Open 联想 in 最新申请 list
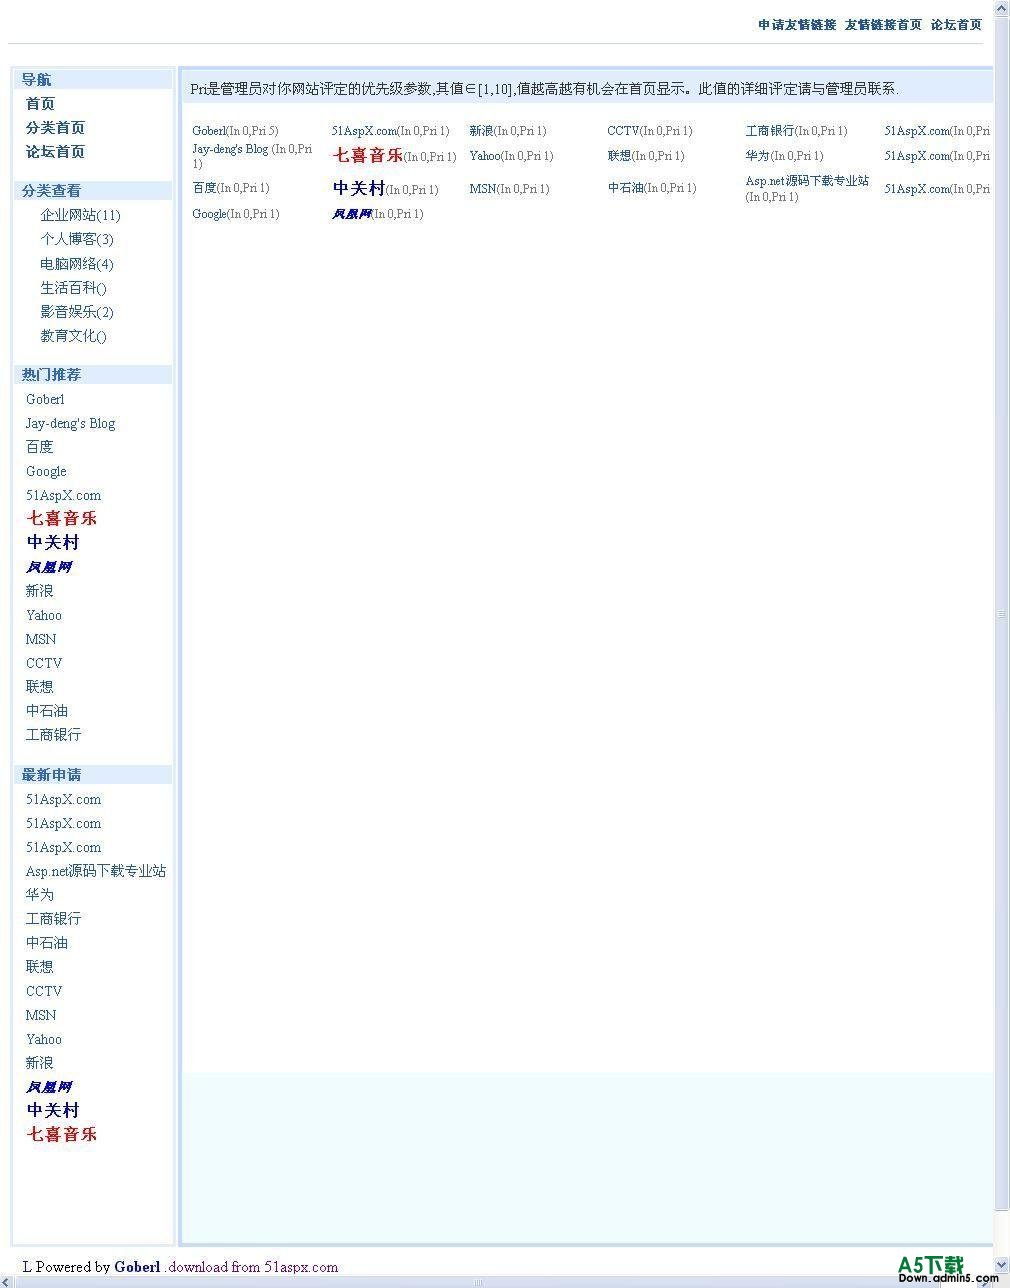Screen dimensions: 1010x1288 pyautogui.click(x=39, y=967)
